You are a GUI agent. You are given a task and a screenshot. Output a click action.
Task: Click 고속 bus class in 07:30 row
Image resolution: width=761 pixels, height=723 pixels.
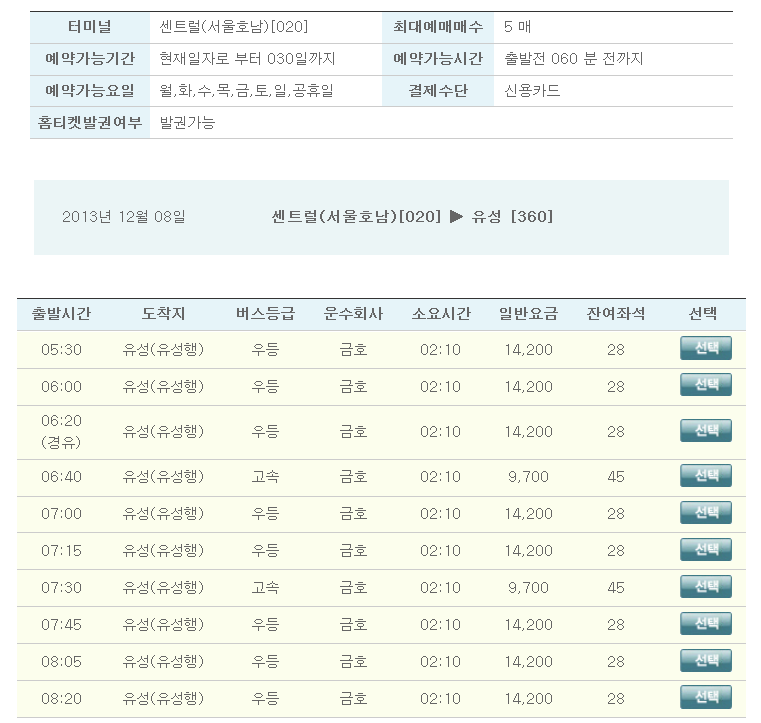(x=265, y=588)
